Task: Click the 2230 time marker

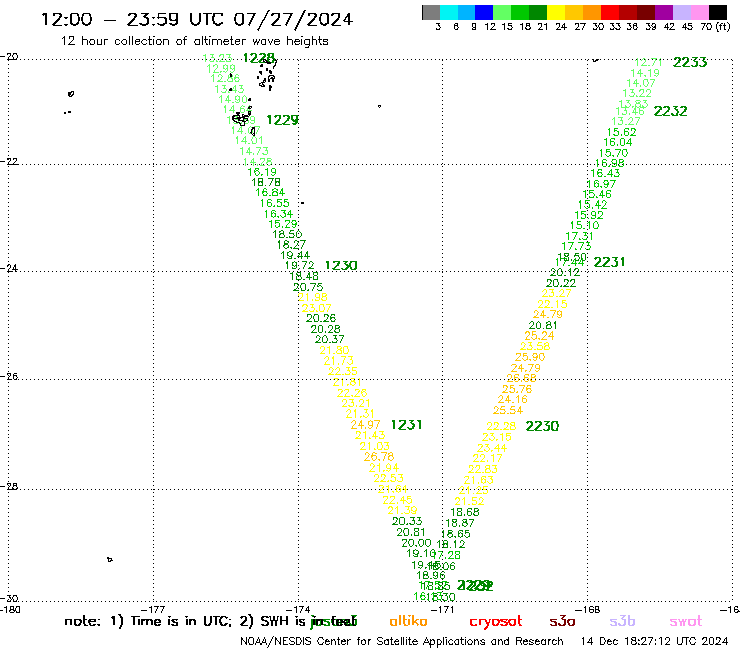Action: [x=542, y=426]
